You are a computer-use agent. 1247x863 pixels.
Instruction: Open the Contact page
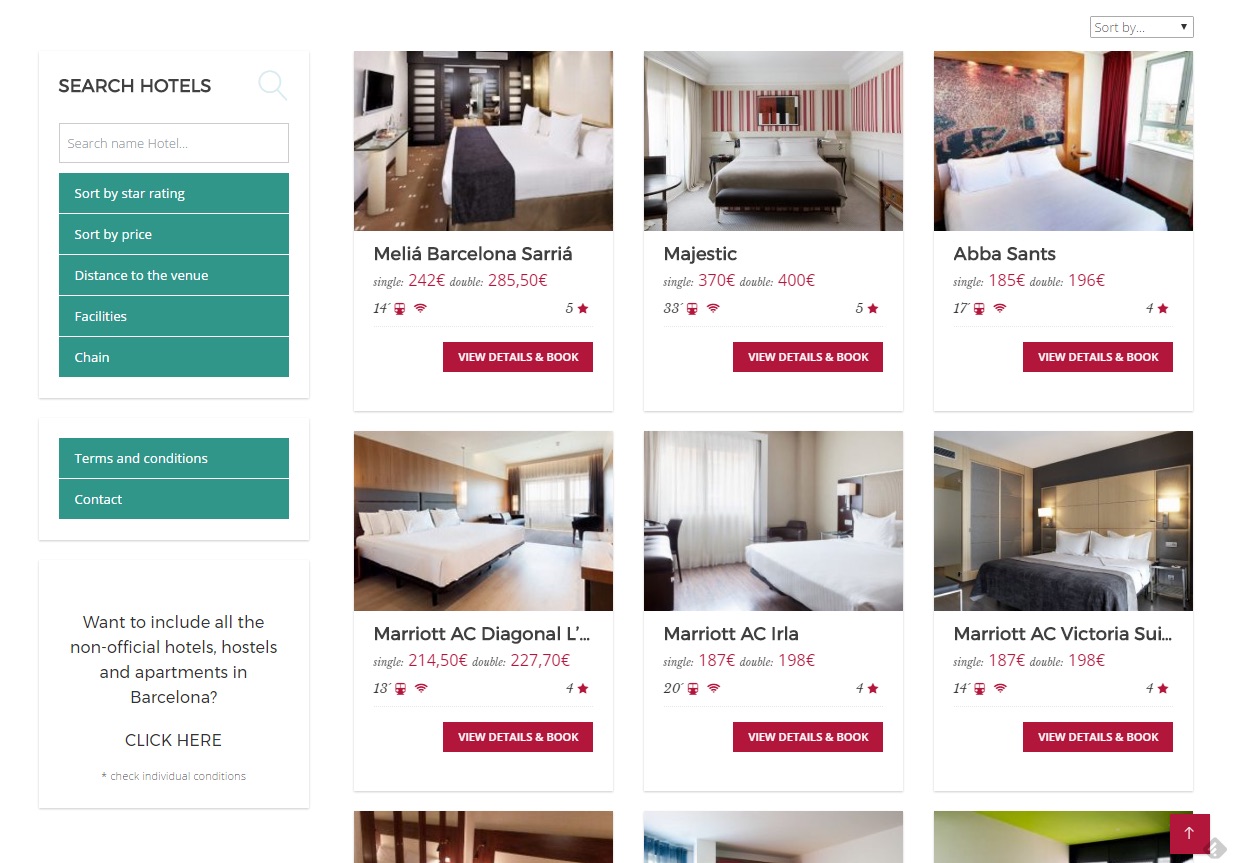[174, 499]
